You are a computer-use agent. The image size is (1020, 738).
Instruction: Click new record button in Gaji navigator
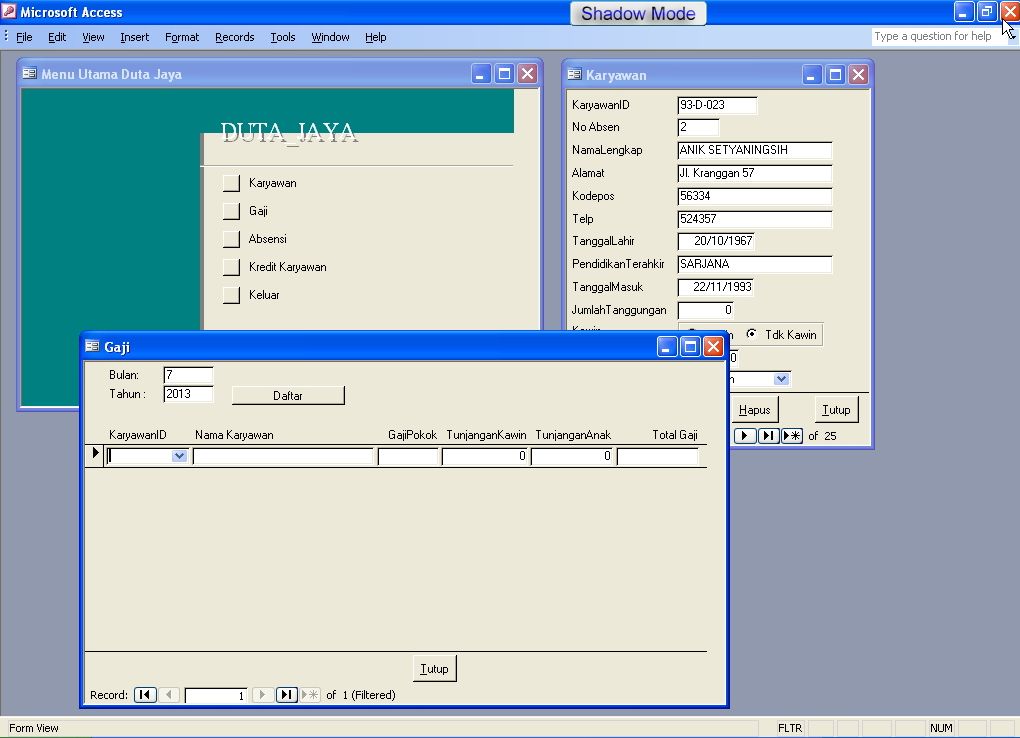pos(310,695)
